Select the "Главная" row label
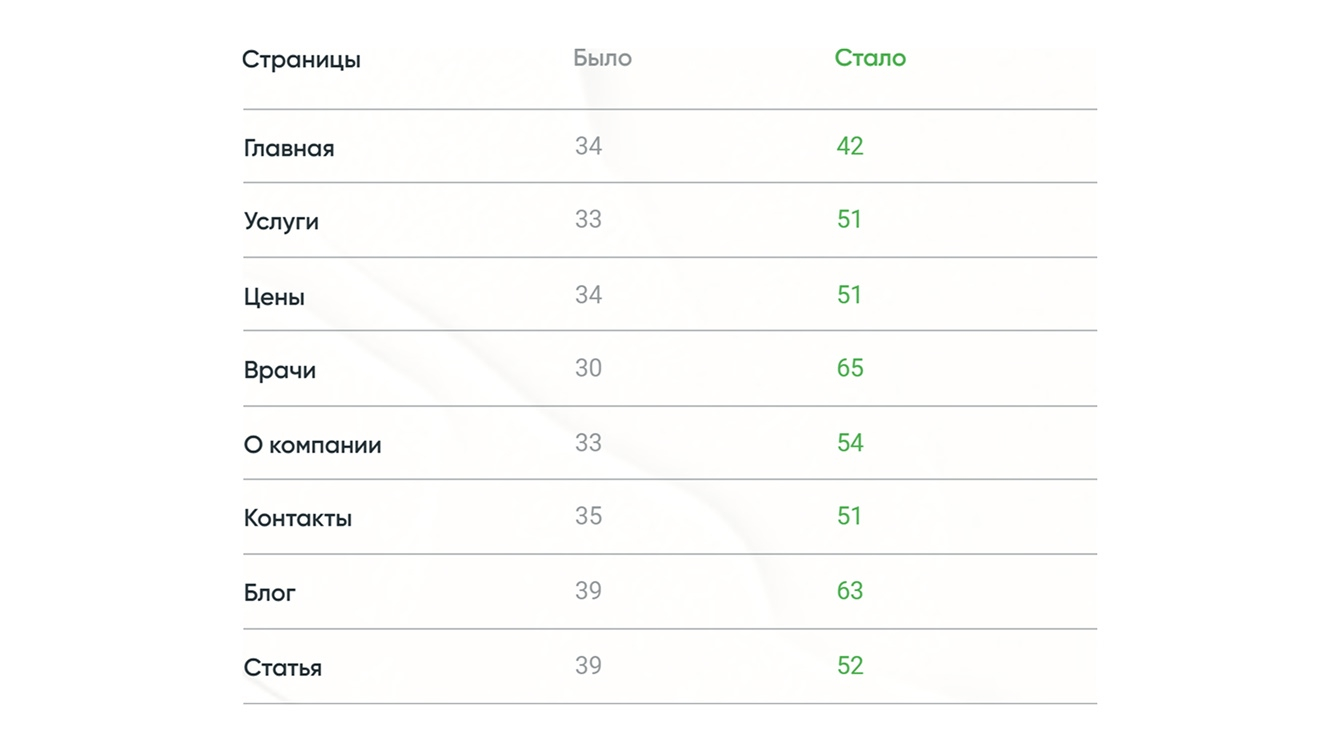The height and width of the screenshot is (753, 1340). click(x=289, y=148)
